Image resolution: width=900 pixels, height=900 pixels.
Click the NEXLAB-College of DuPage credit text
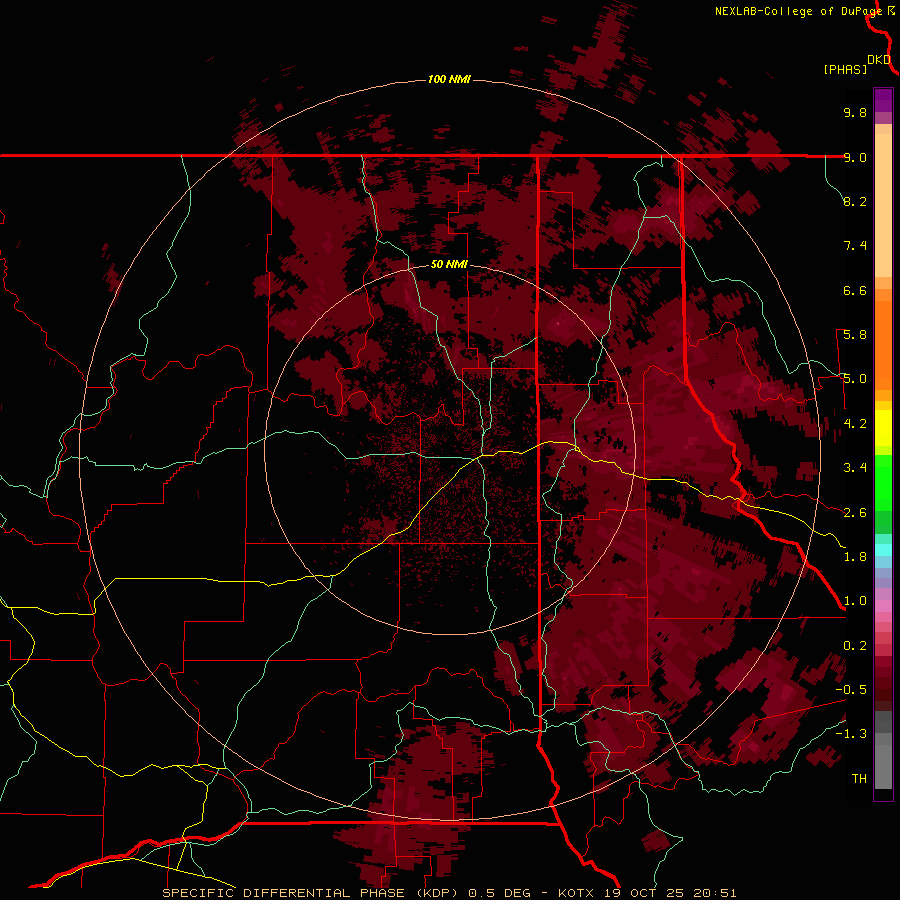799,11
